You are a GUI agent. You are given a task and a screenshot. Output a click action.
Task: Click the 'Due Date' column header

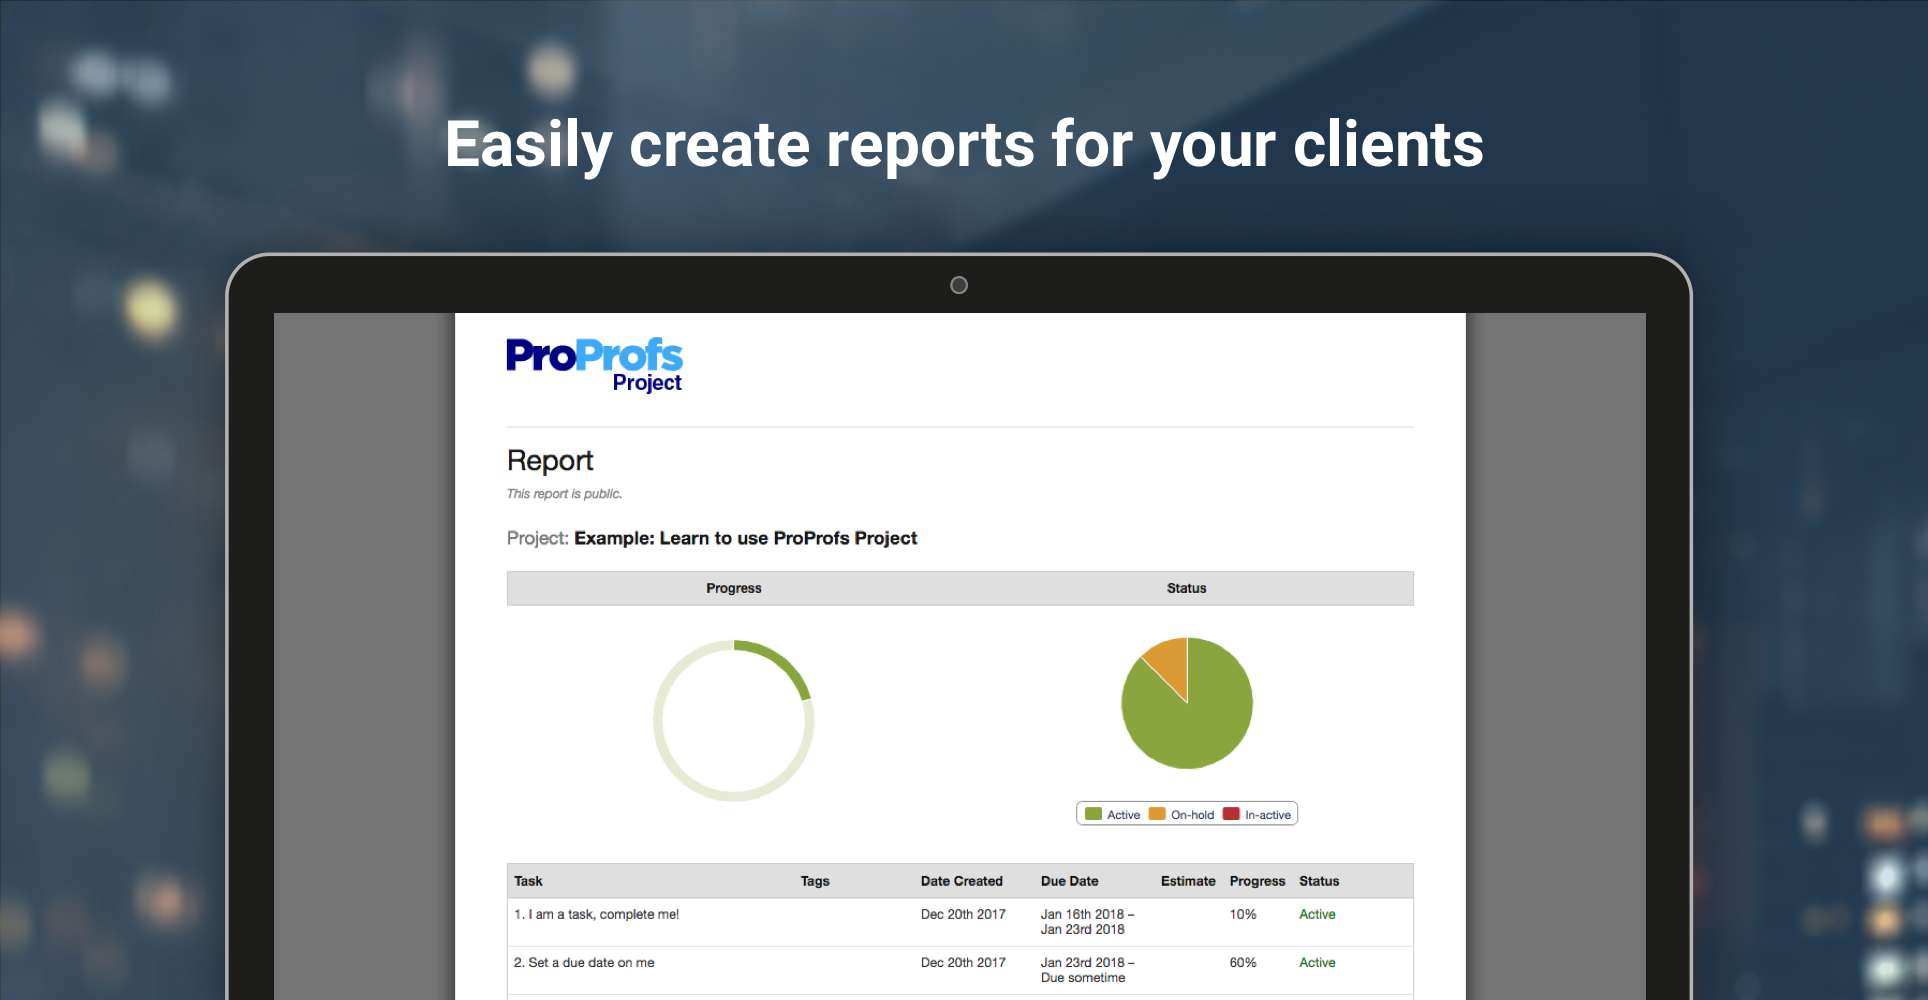(1070, 881)
